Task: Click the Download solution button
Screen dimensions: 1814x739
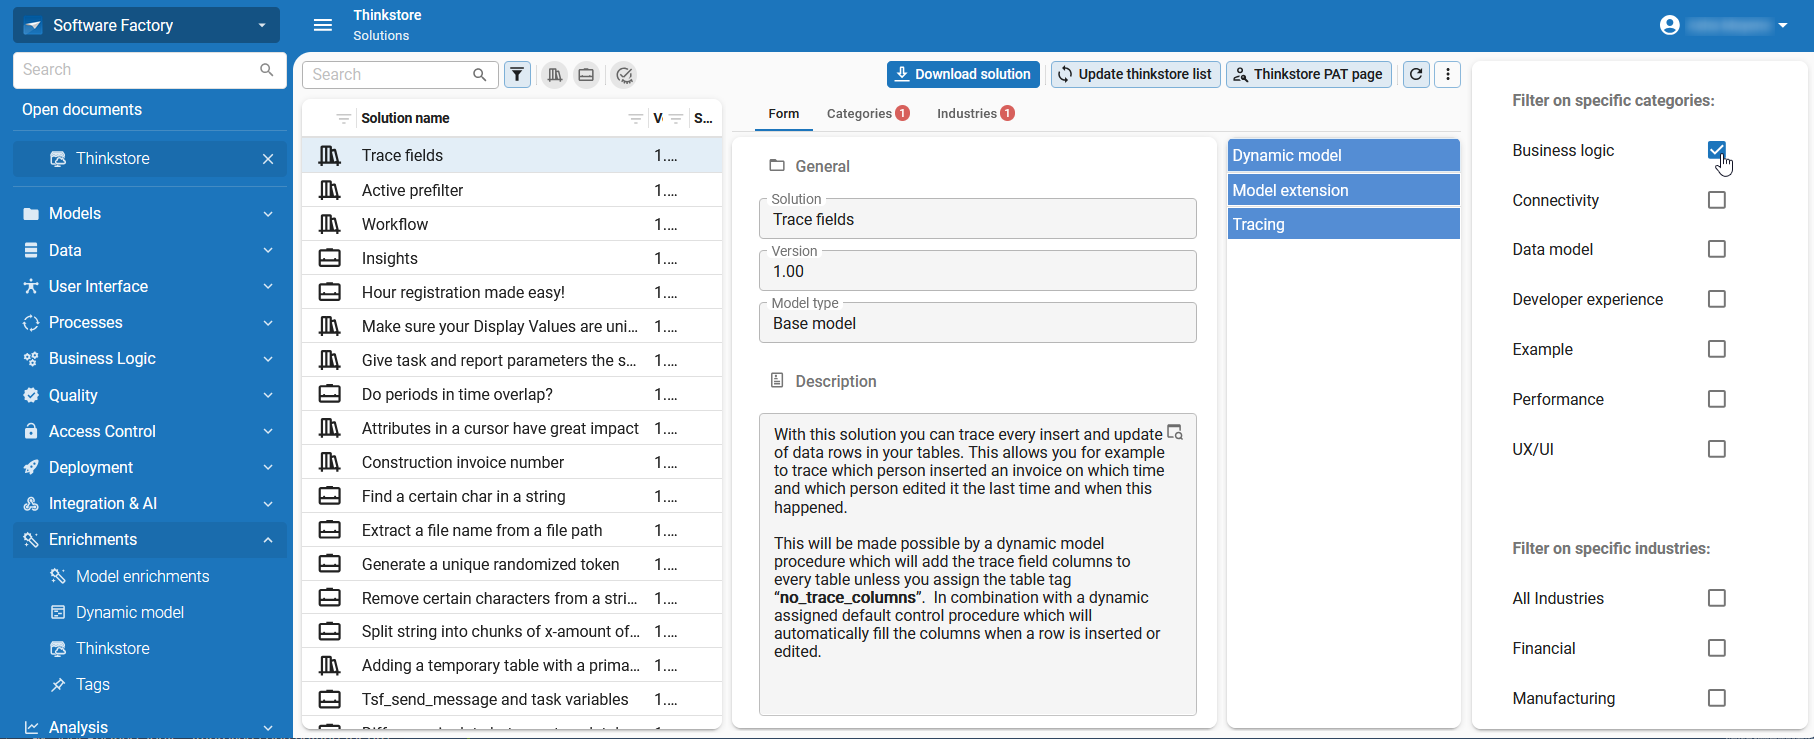Action: tap(962, 74)
